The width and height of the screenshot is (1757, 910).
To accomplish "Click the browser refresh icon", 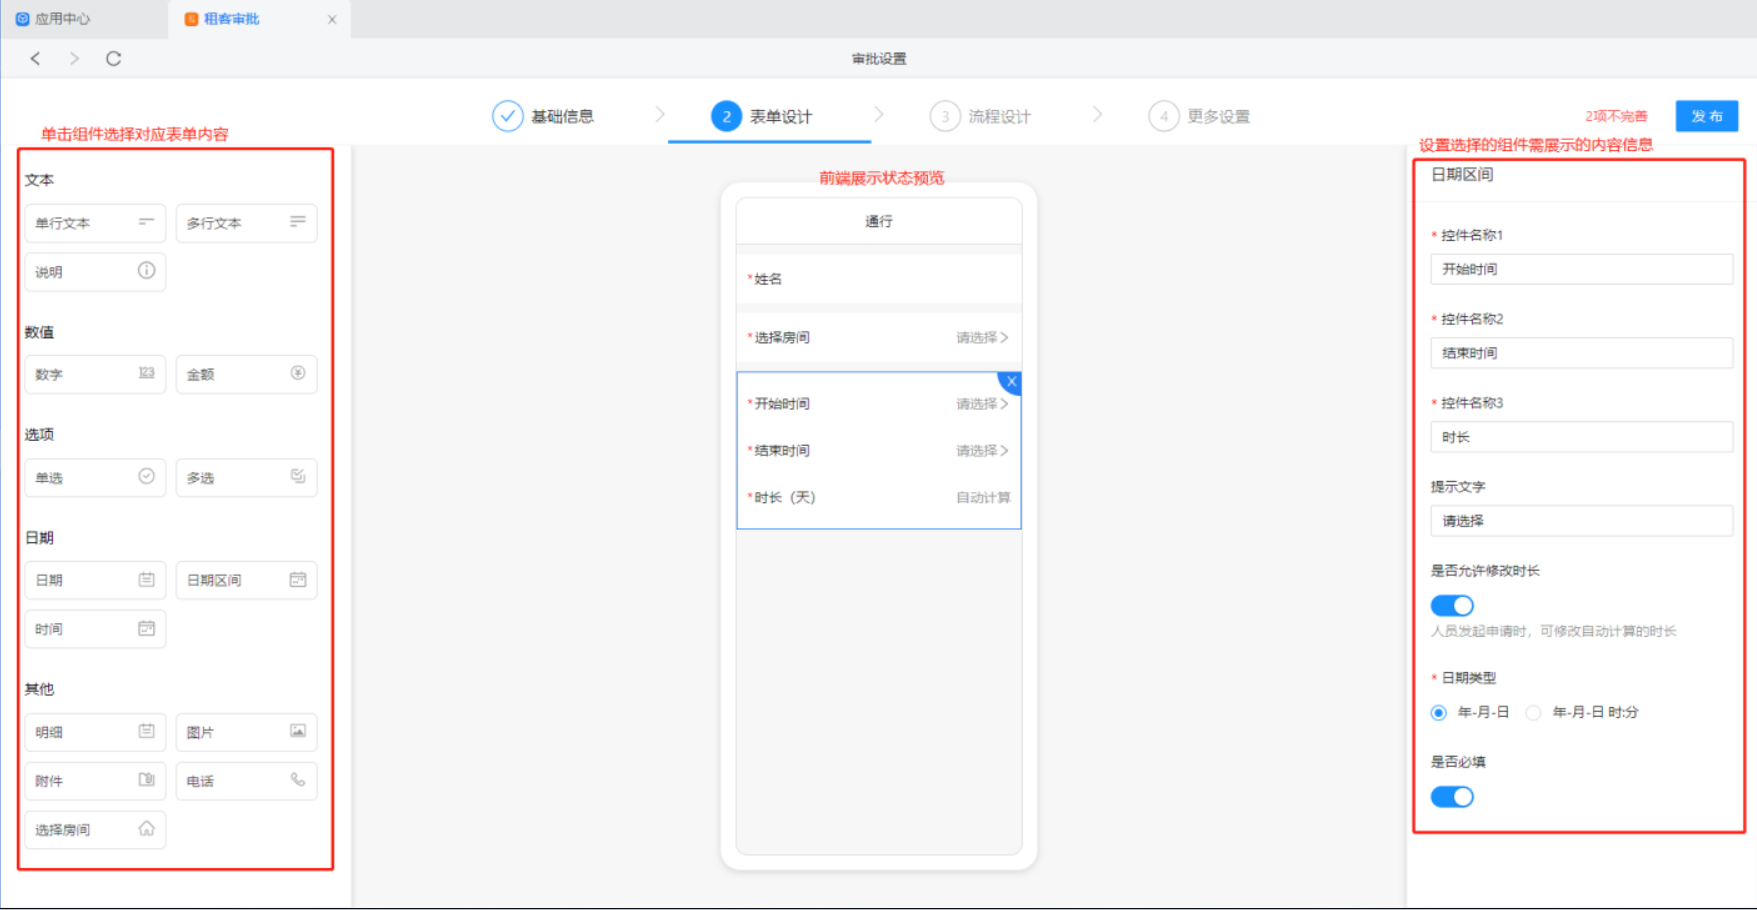I will coord(113,59).
